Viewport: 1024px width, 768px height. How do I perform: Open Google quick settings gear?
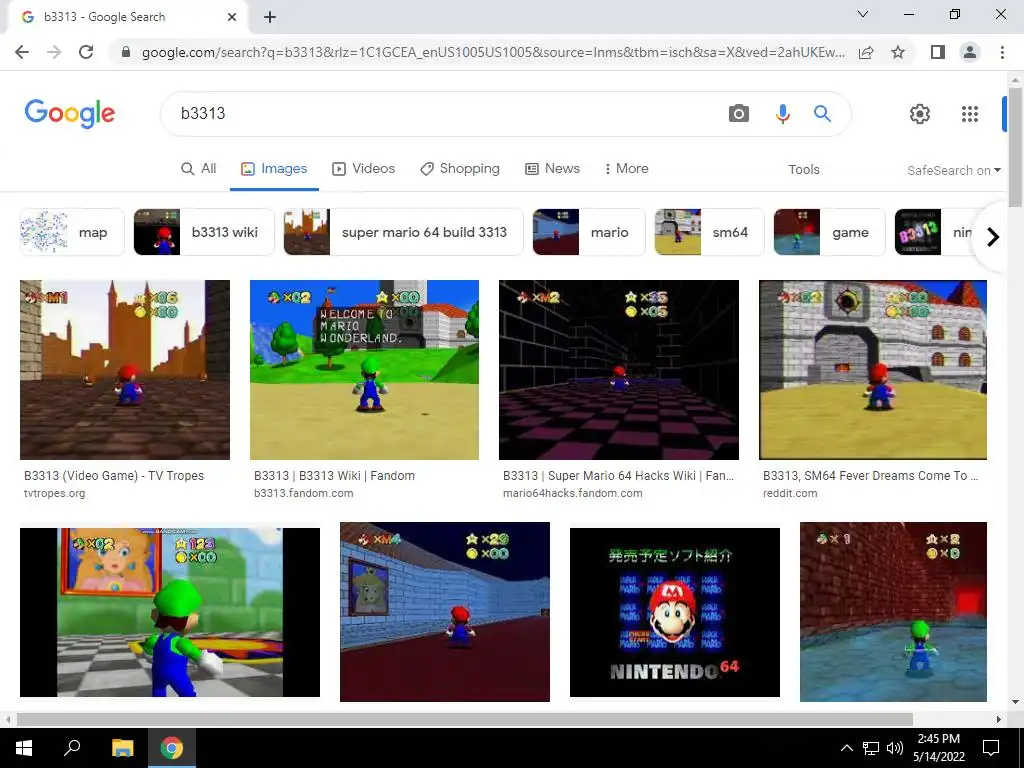[920, 114]
